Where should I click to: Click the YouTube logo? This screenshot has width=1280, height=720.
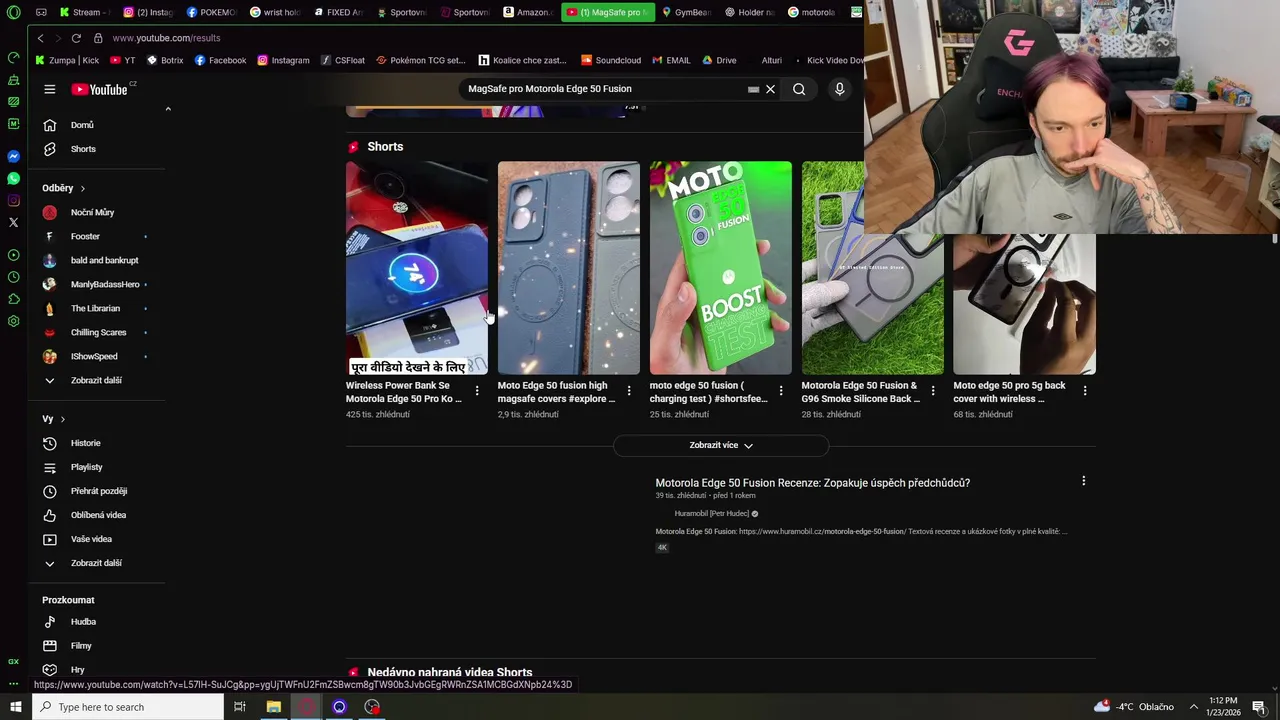99,89
